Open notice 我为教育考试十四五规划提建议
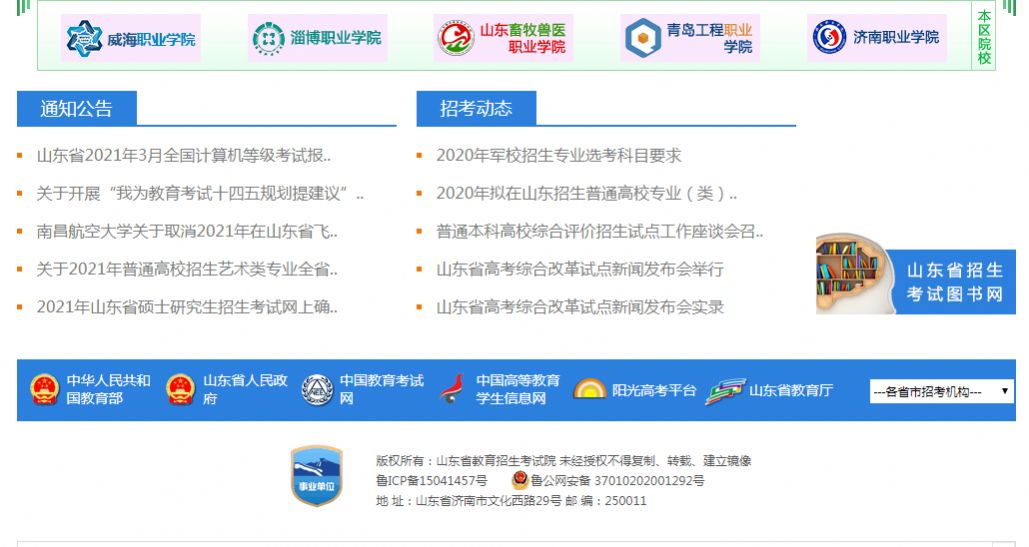This screenshot has width=1029, height=547. (200, 193)
